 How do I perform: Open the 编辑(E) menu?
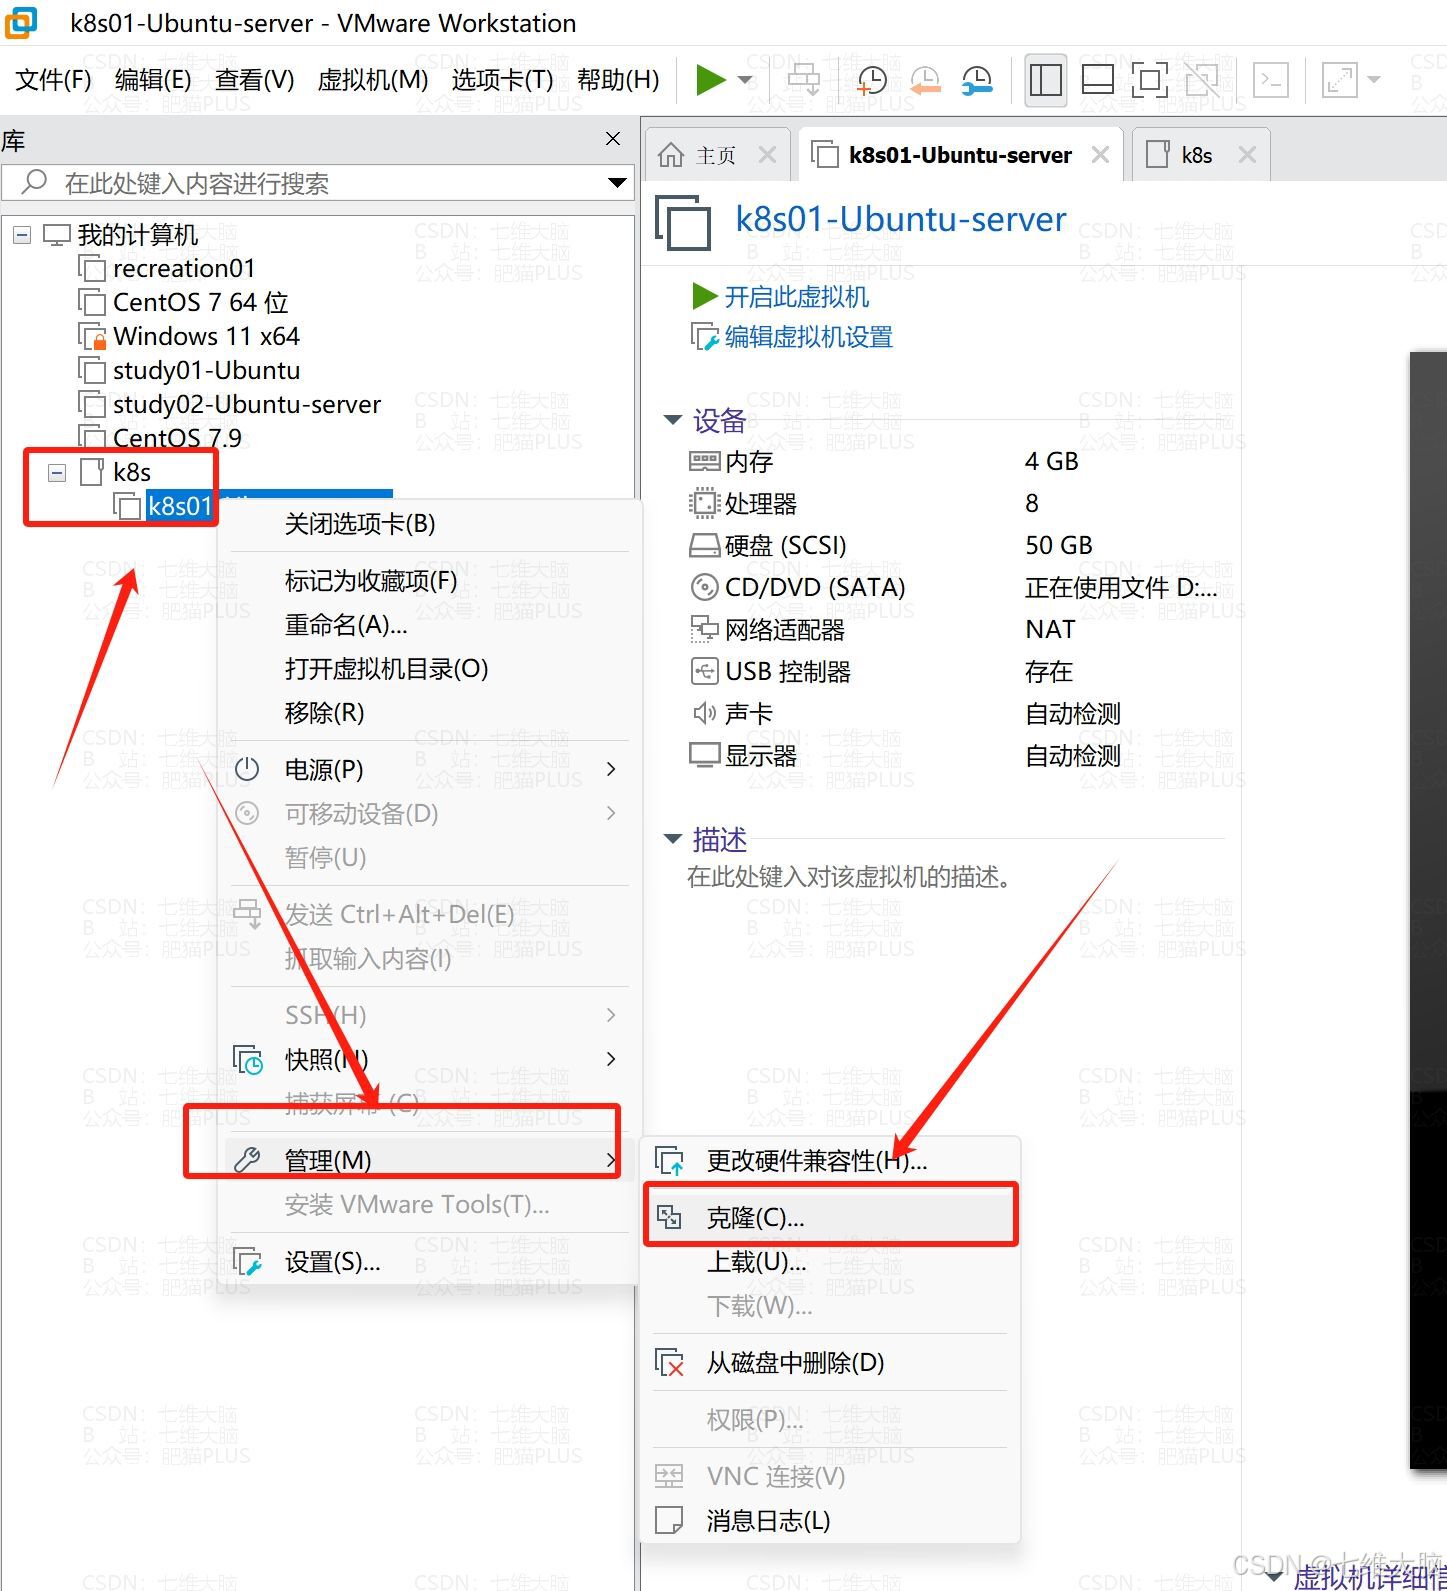click(153, 80)
